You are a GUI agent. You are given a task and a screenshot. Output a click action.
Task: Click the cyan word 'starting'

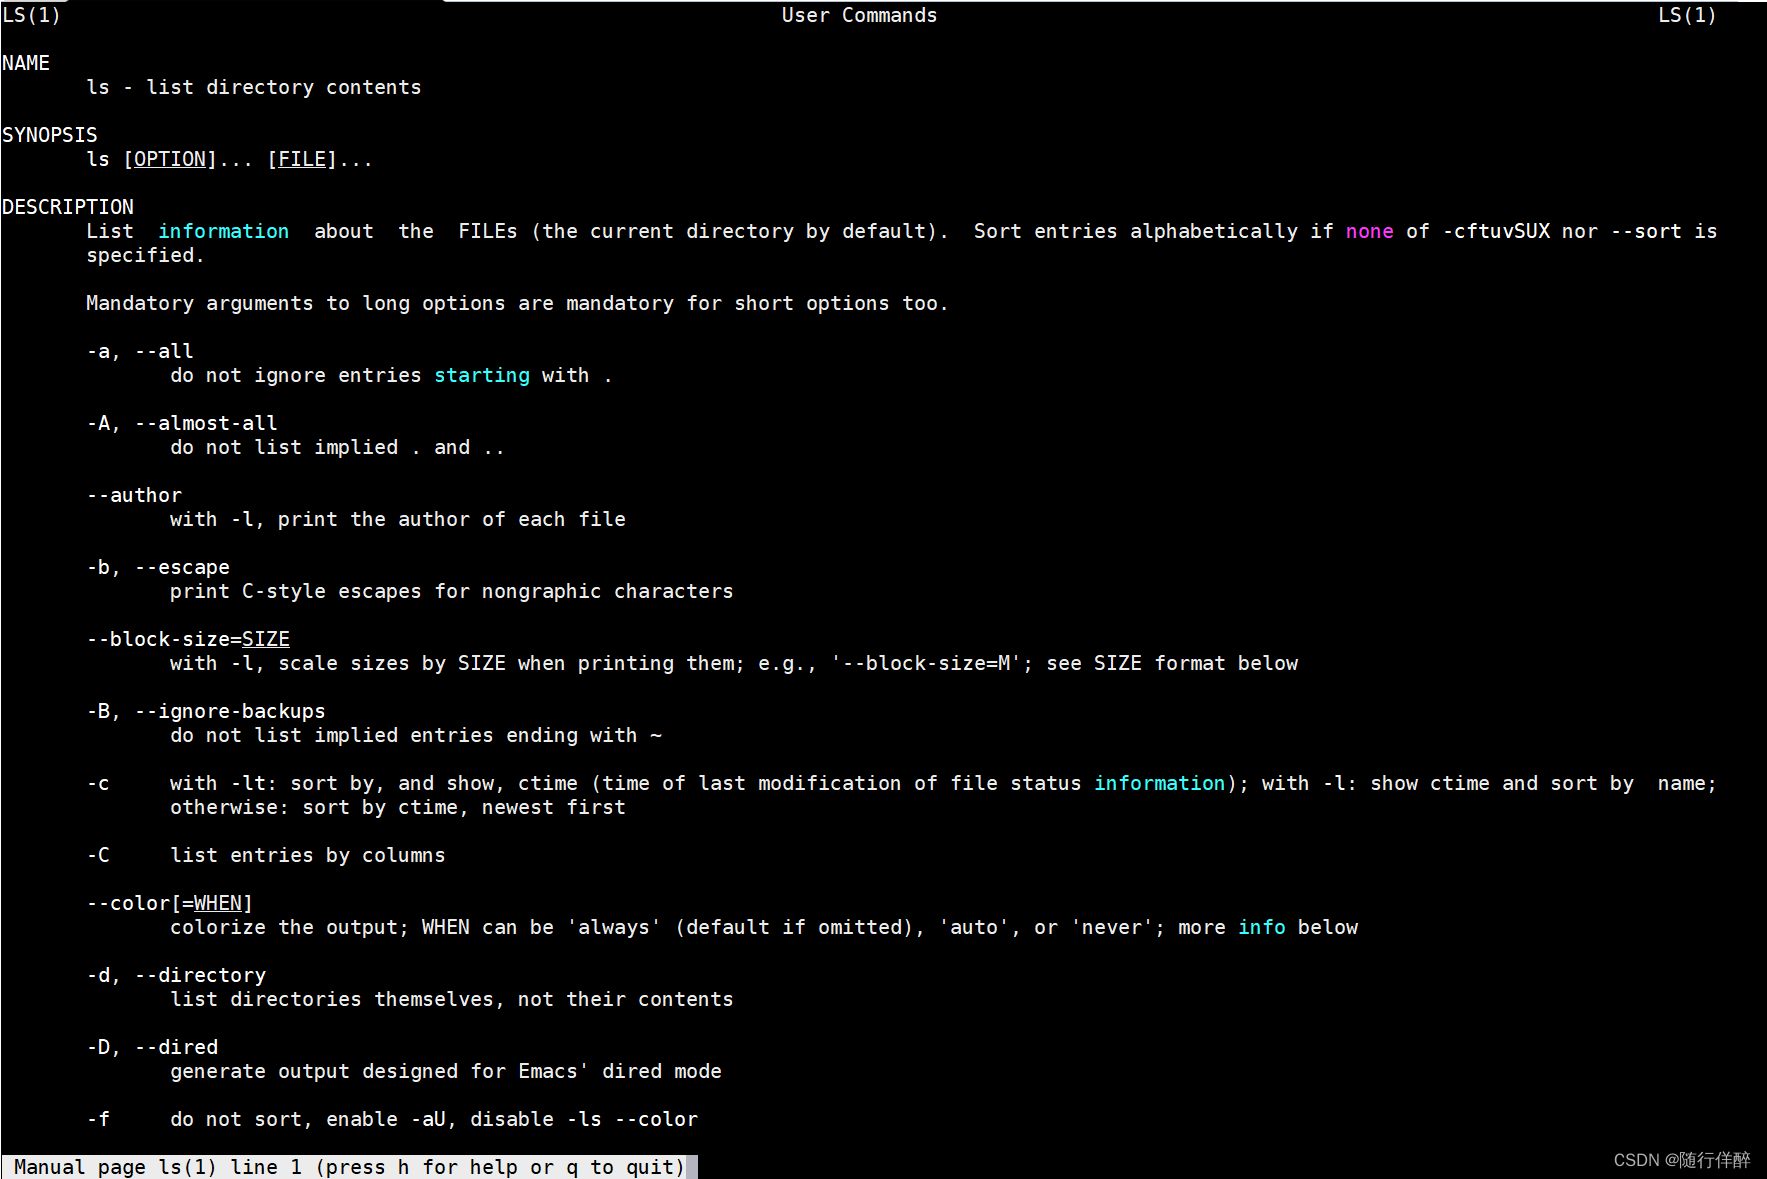tap(482, 375)
